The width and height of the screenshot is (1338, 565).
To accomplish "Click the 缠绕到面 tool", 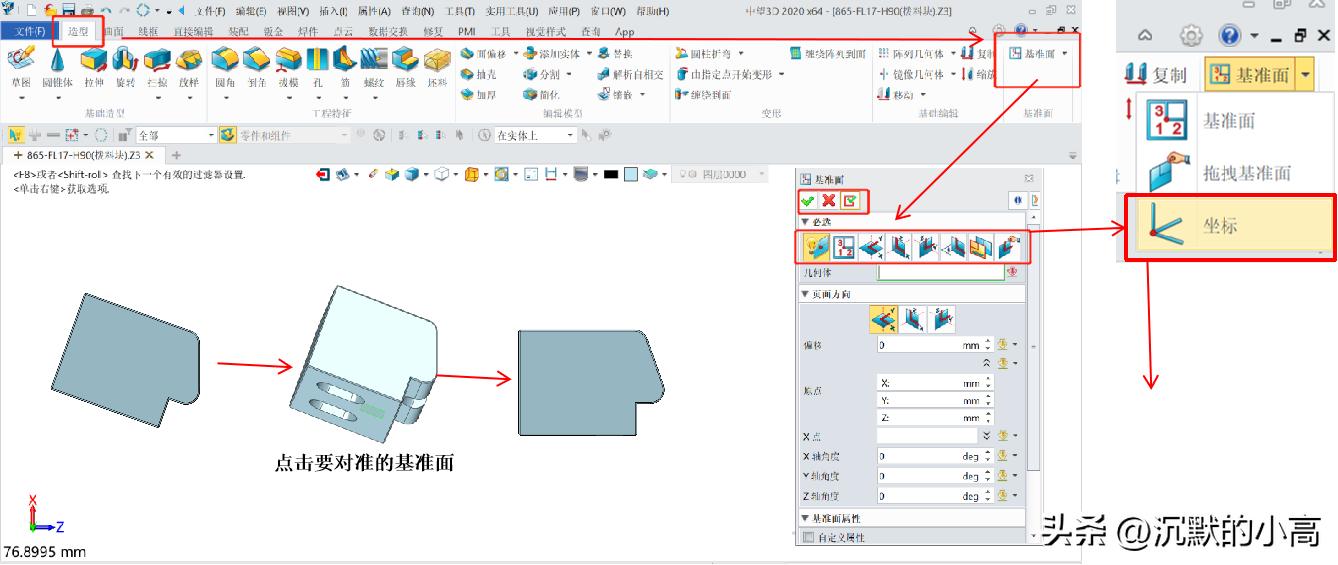I will coord(703,95).
